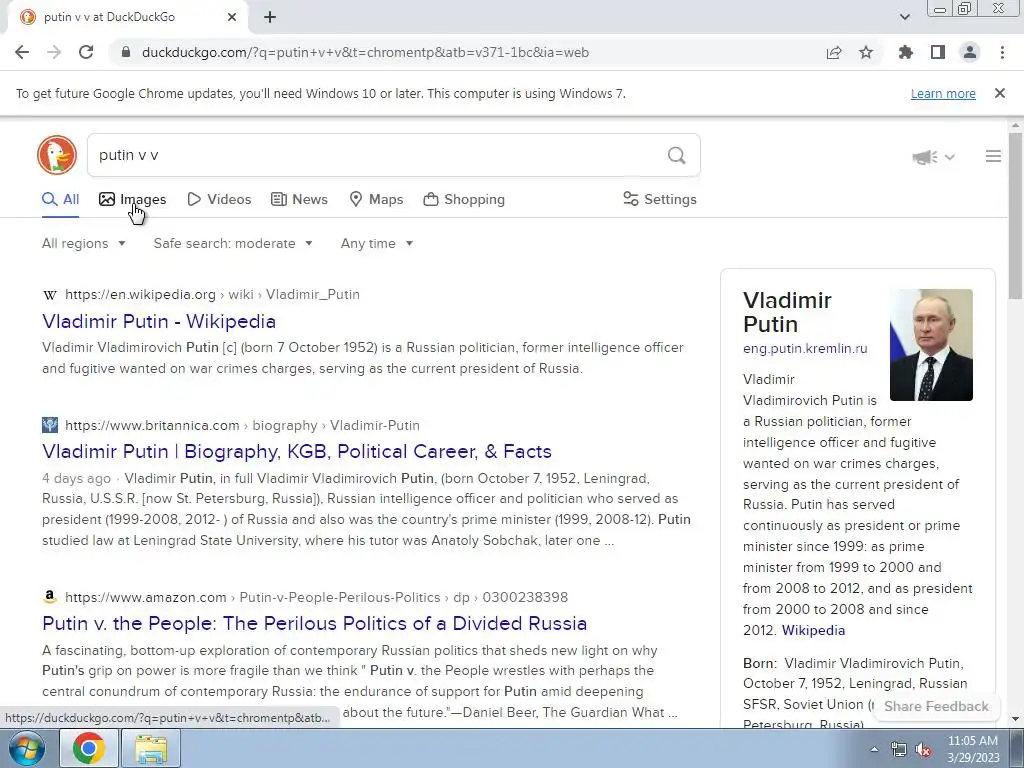
Task: Click the Britannica favicon
Action: 50,425
